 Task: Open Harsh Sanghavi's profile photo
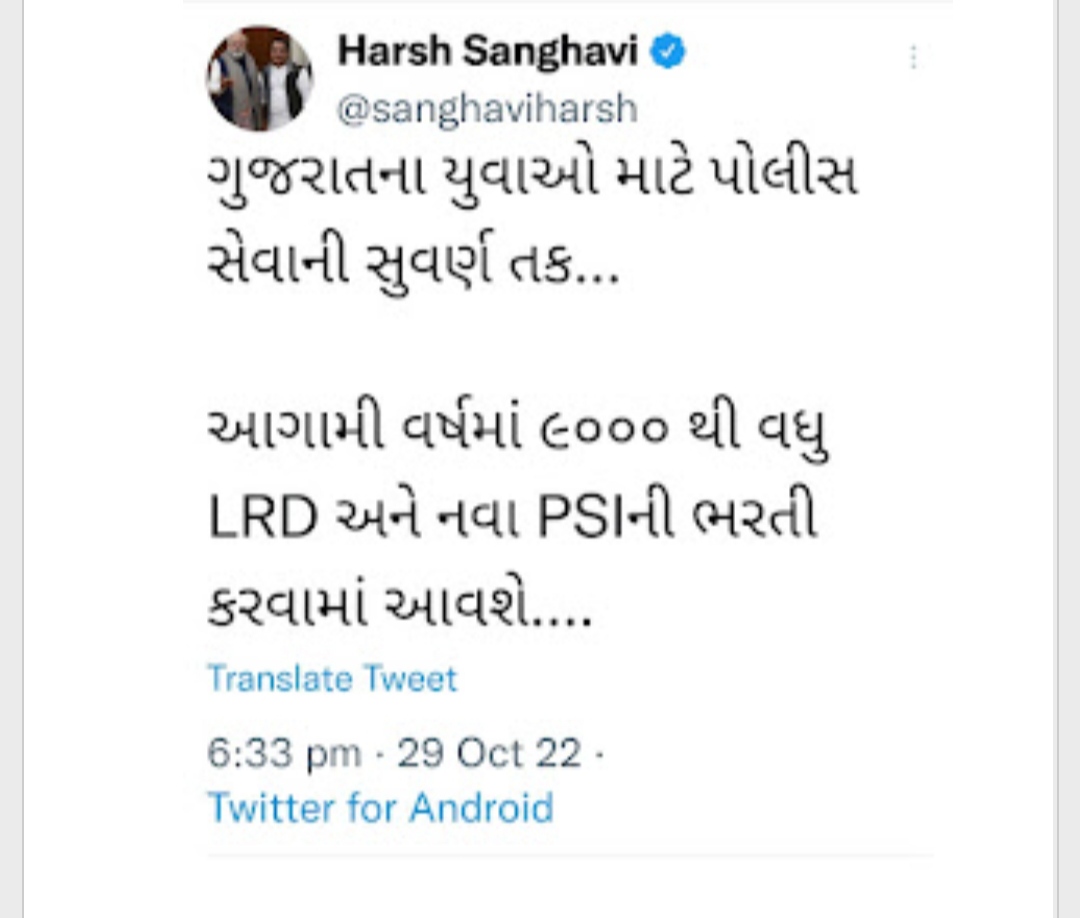tap(260, 79)
